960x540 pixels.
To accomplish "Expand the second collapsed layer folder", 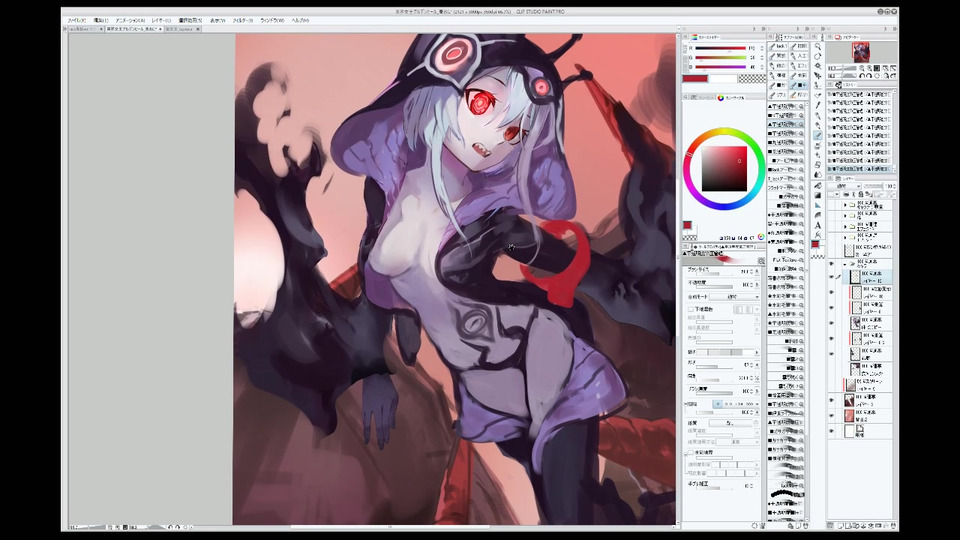I will point(845,215).
